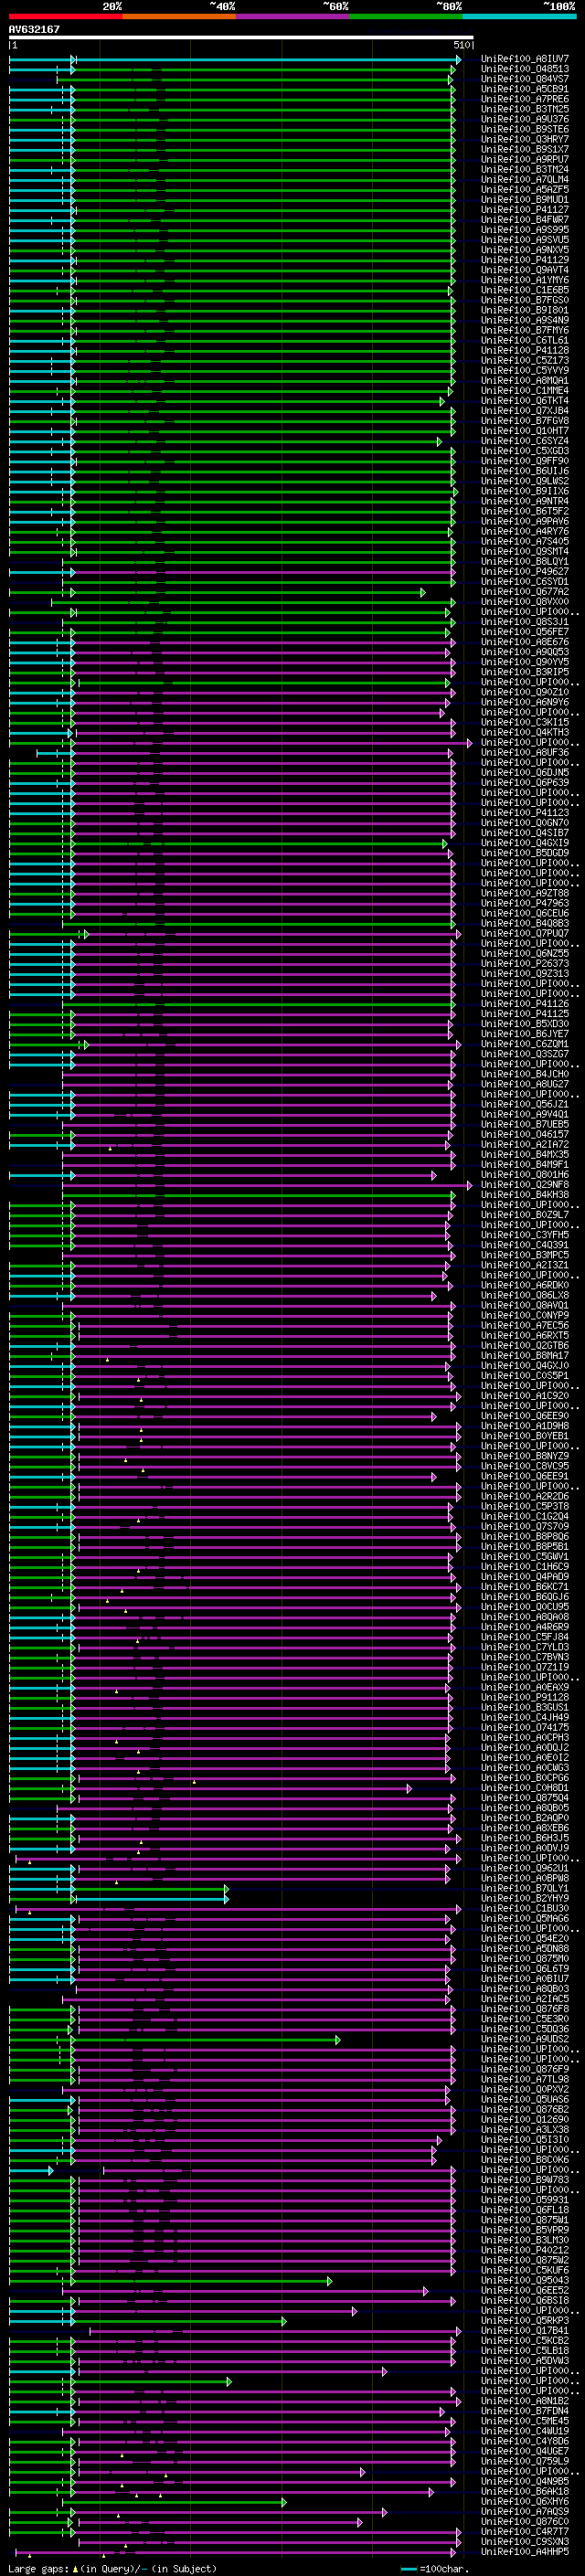Screen dimensions: 585x2576
Task: Select the query name AV632167
Action: 34,29
